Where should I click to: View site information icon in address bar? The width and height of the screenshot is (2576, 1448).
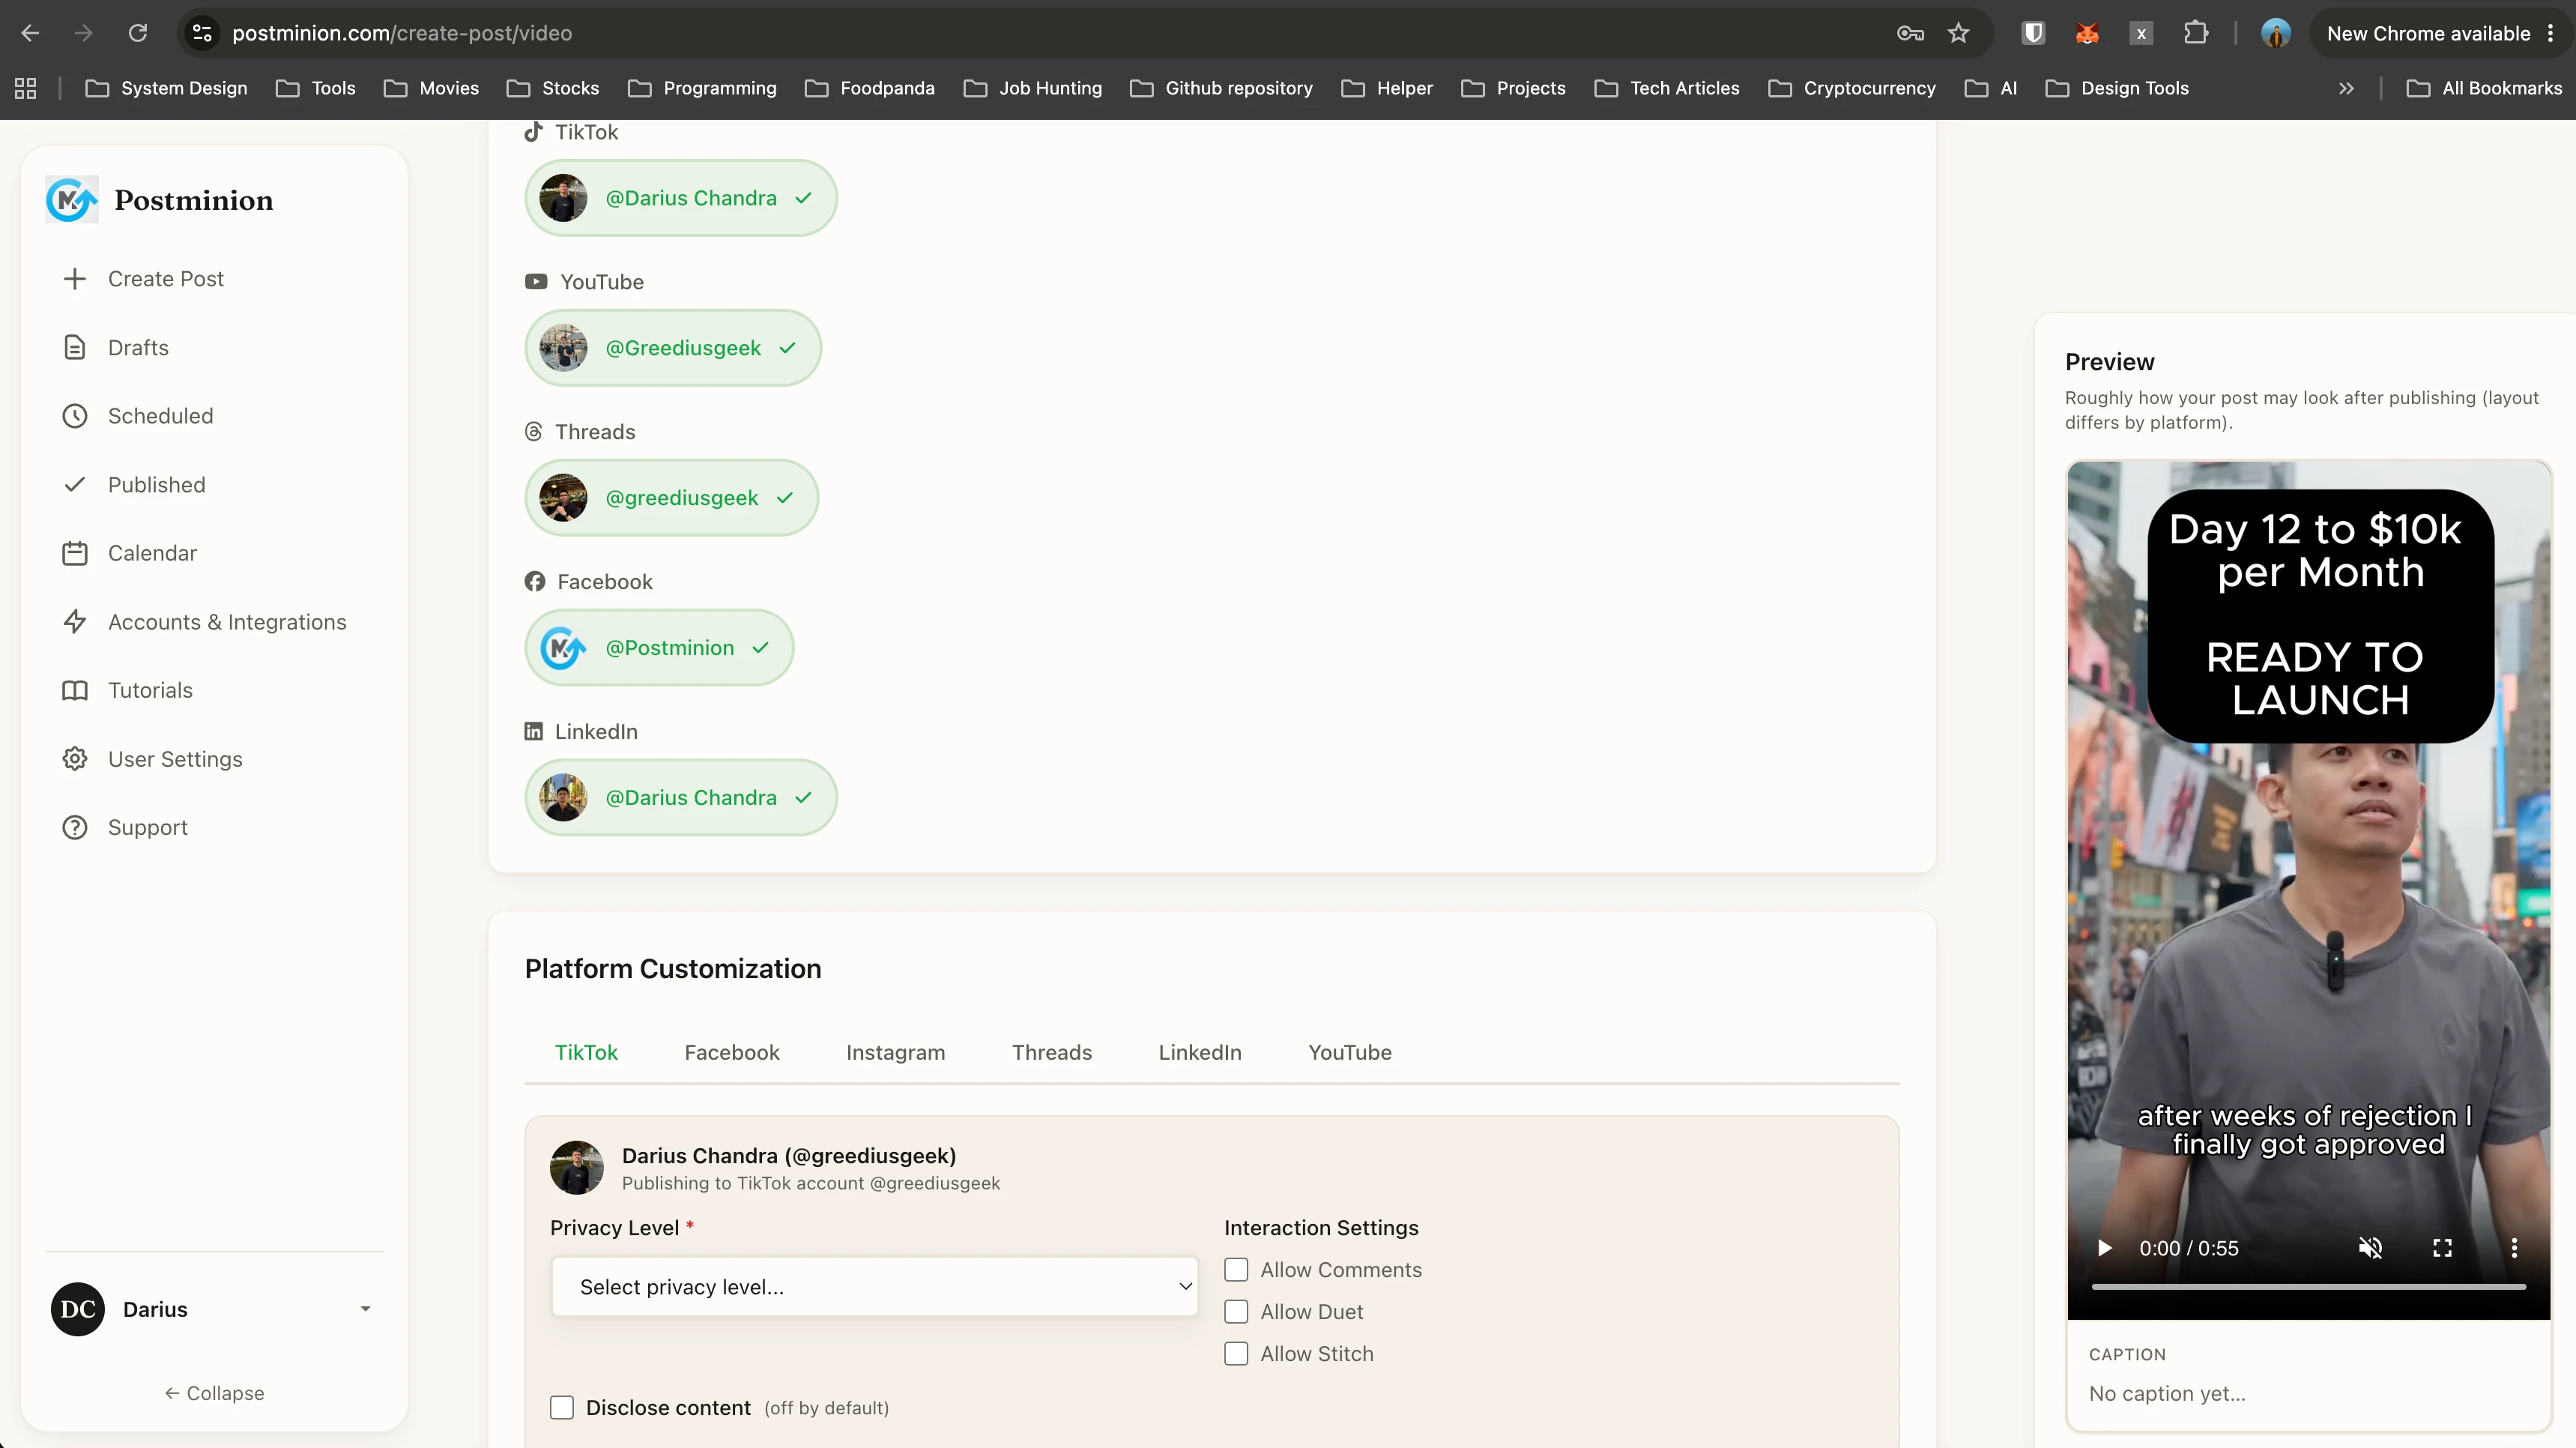pos(202,33)
